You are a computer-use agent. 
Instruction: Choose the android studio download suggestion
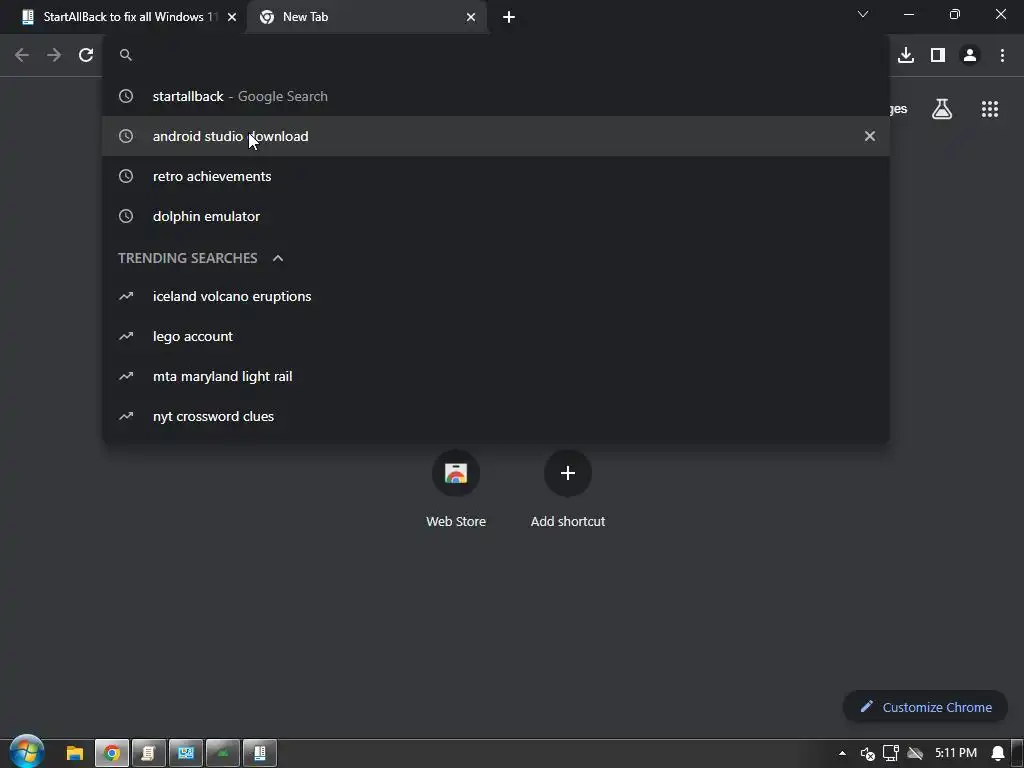click(496, 136)
